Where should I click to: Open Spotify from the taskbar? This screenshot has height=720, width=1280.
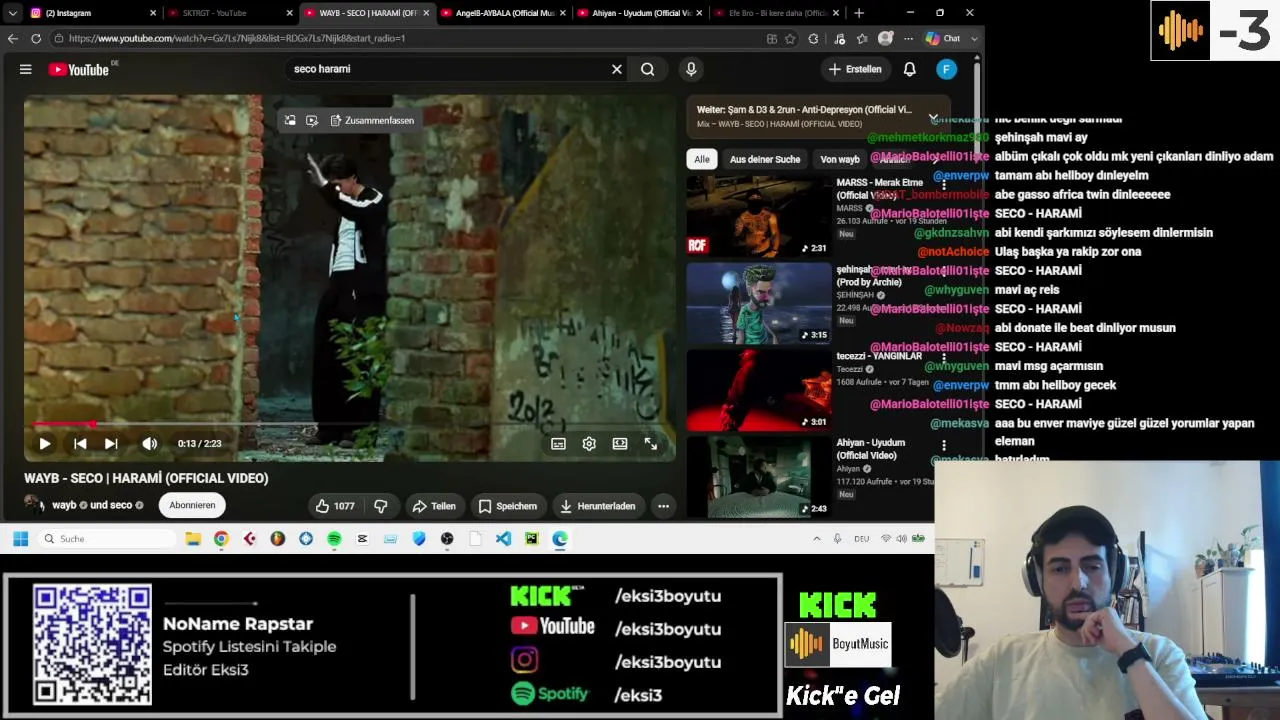click(x=334, y=539)
